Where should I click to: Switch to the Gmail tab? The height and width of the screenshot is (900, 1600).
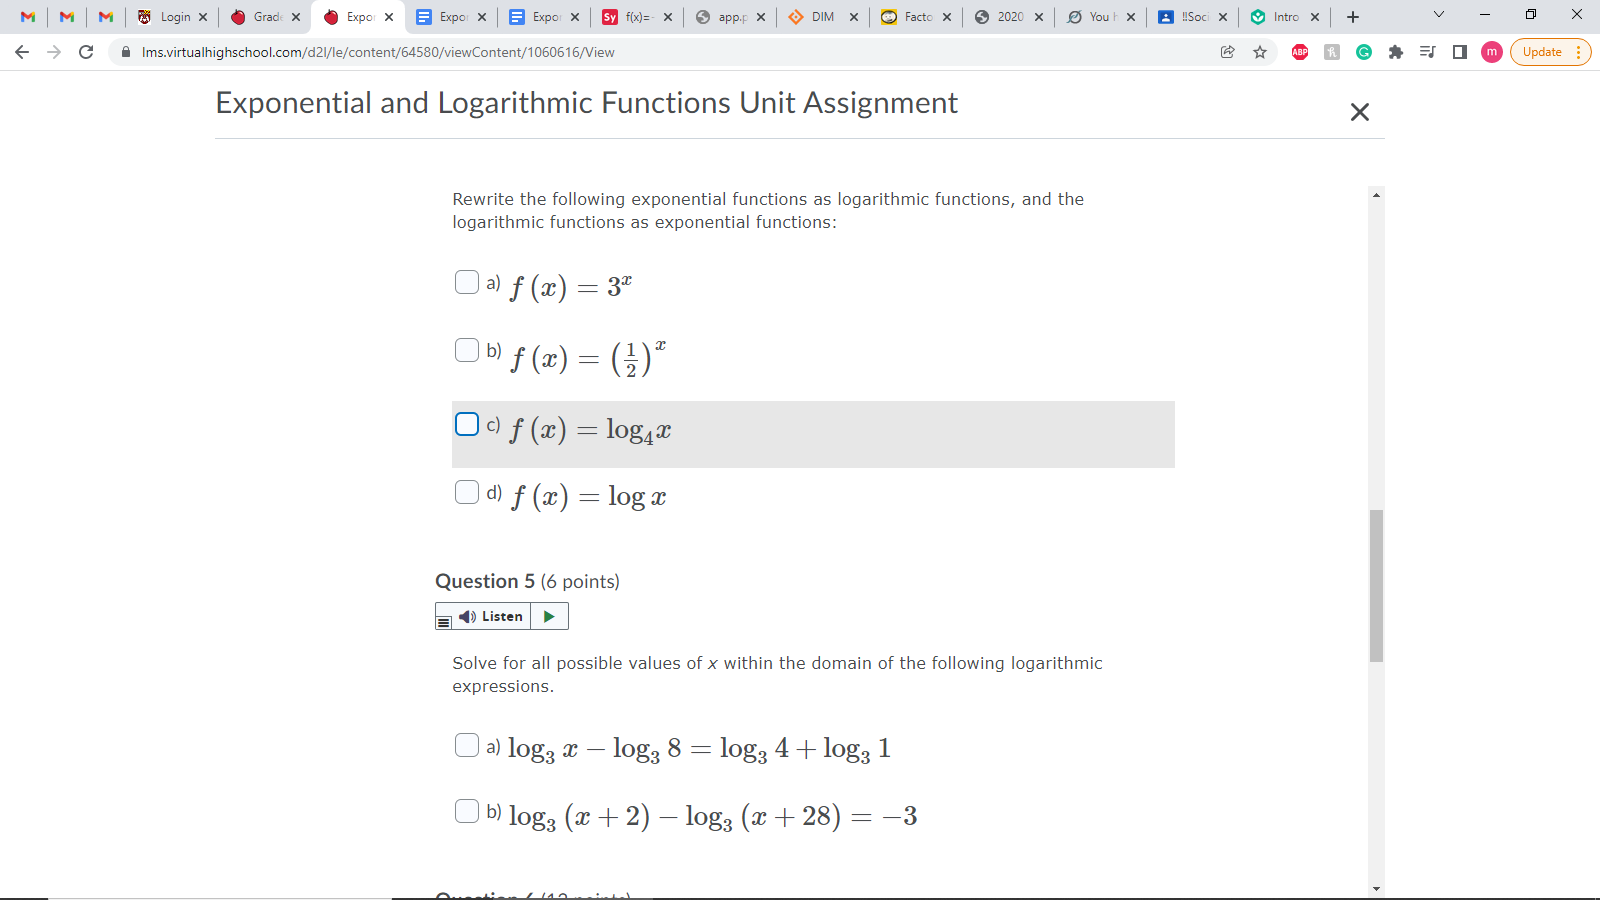[28, 16]
